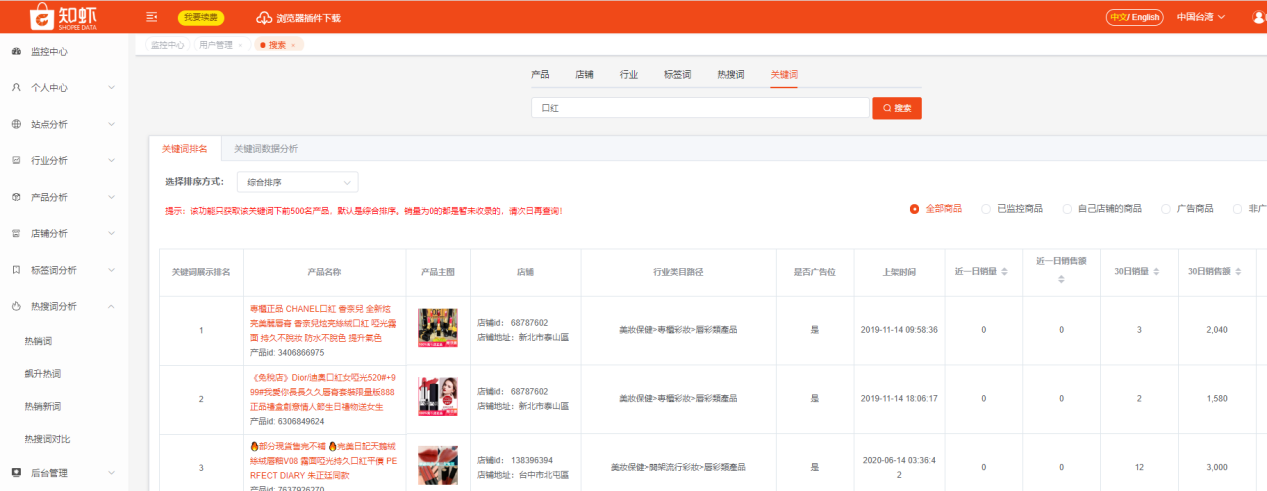Toggle language with 中文/English switch

1135,17
